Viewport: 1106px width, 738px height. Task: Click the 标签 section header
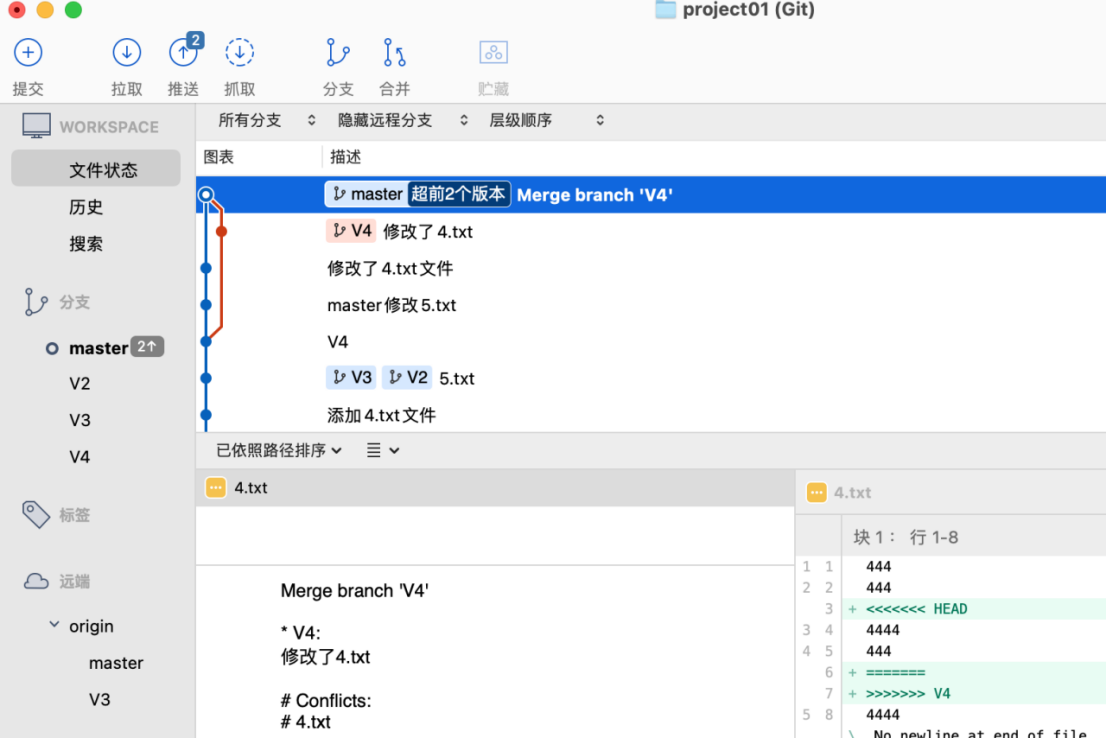click(75, 515)
